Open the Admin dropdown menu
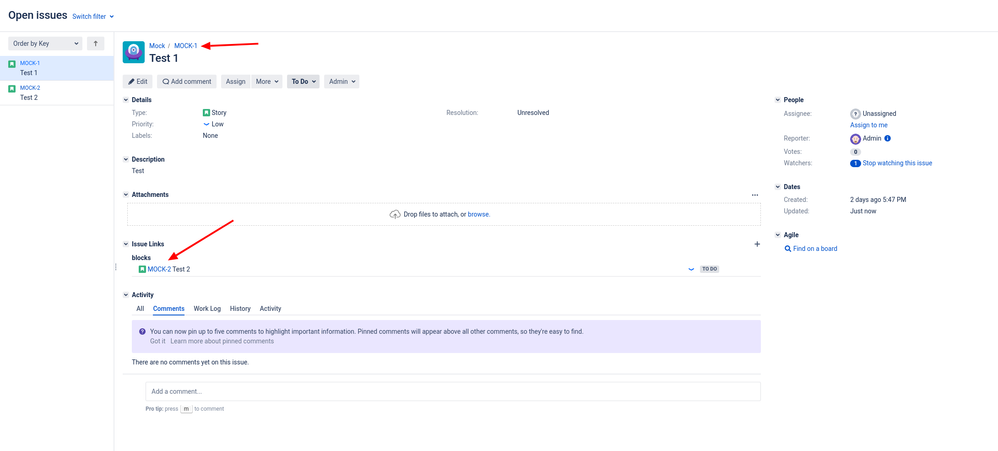The image size is (998, 451). (x=342, y=81)
